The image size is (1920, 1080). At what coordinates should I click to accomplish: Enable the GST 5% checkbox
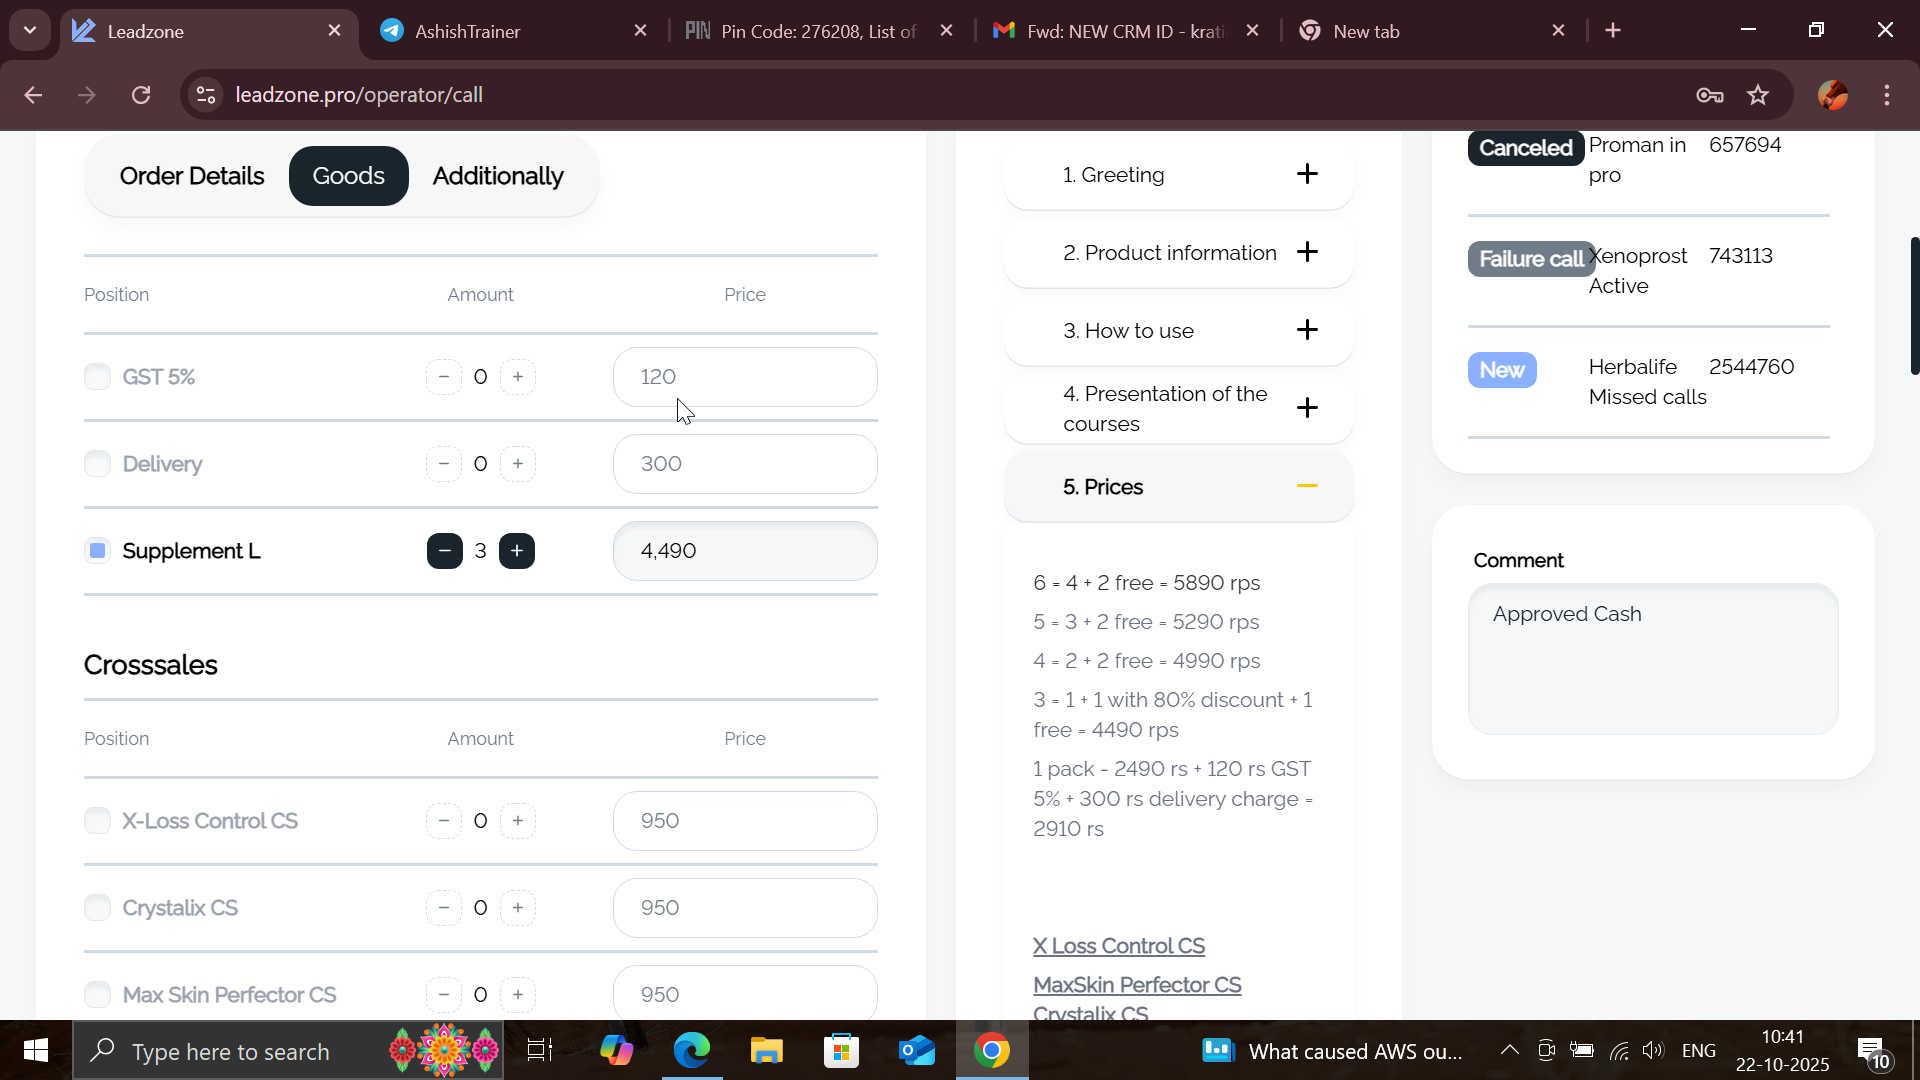(x=97, y=377)
